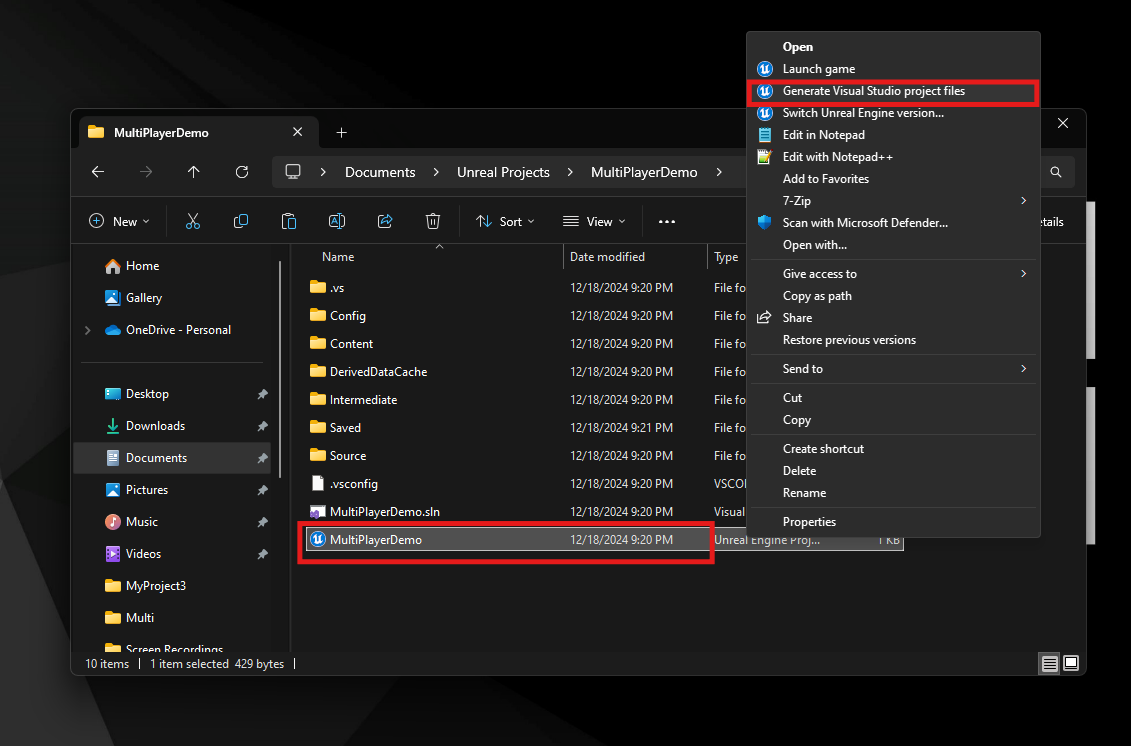Screen dimensions: 1131x746
Task: Open the View dropdown menu
Action: point(594,221)
